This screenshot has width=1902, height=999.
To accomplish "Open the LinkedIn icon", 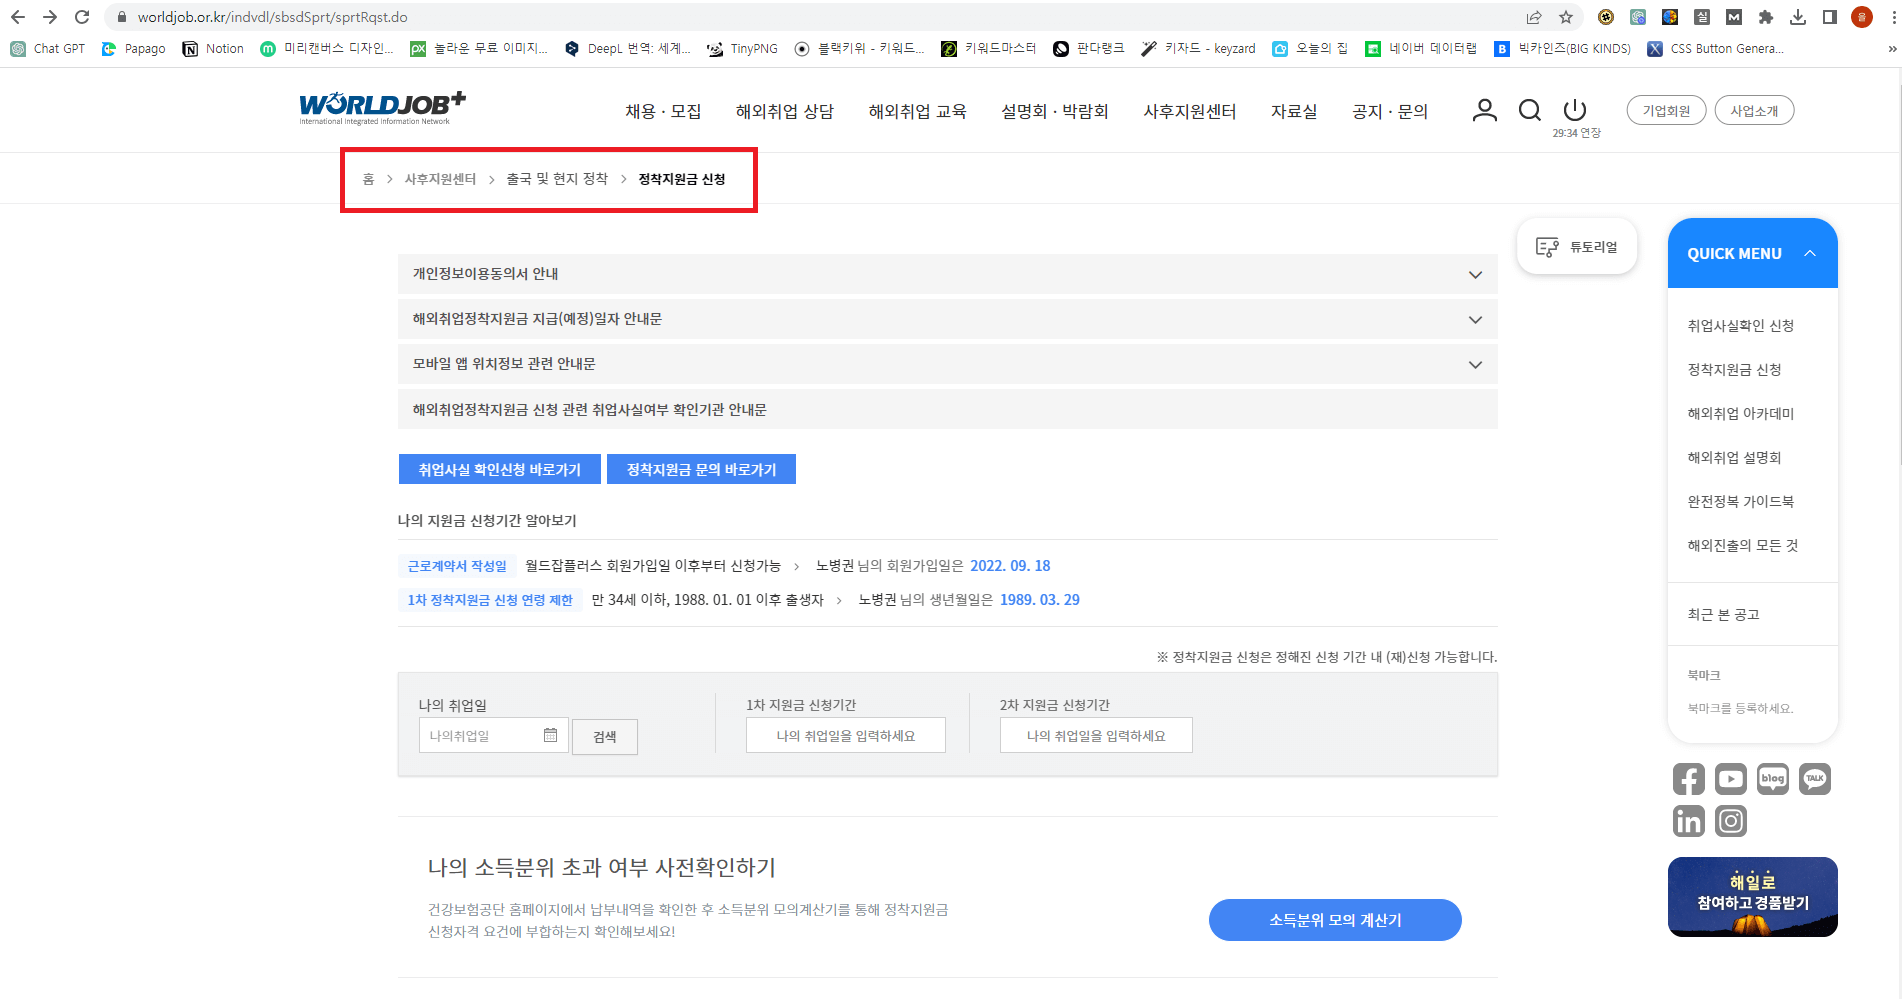I will 1688,821.
